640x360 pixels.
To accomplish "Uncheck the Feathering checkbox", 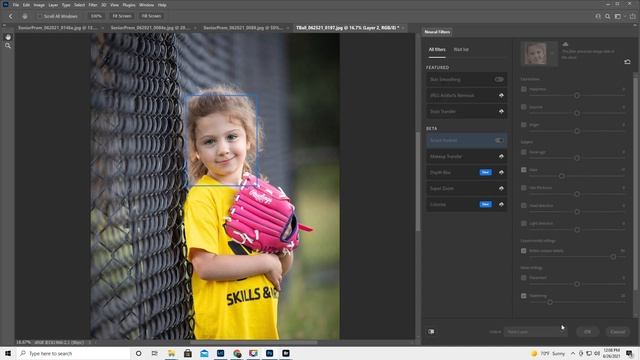I will pyautogui.click(x=524, y=296).
